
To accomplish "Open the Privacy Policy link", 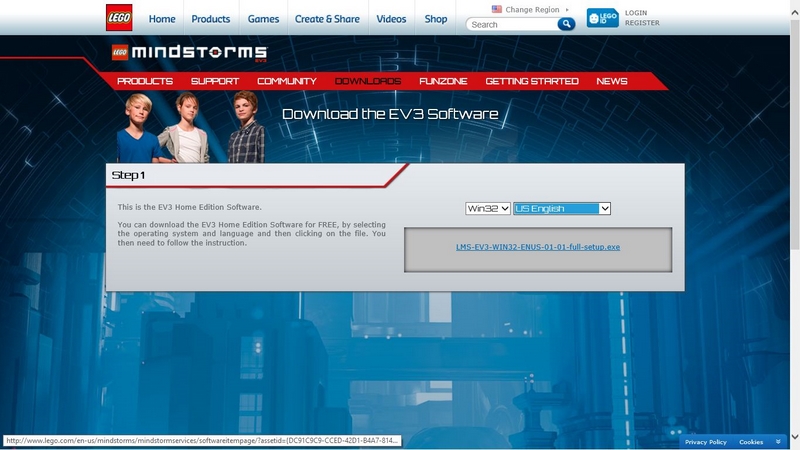I will (x=706, y=442).
